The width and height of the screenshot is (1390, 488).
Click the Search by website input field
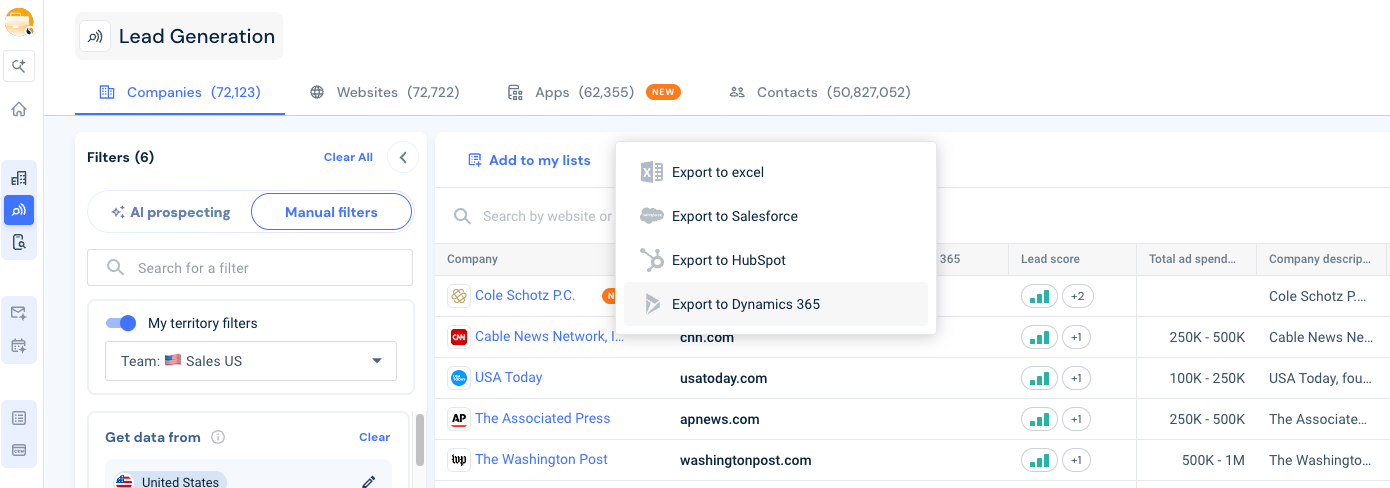click(x=546, y=216)
